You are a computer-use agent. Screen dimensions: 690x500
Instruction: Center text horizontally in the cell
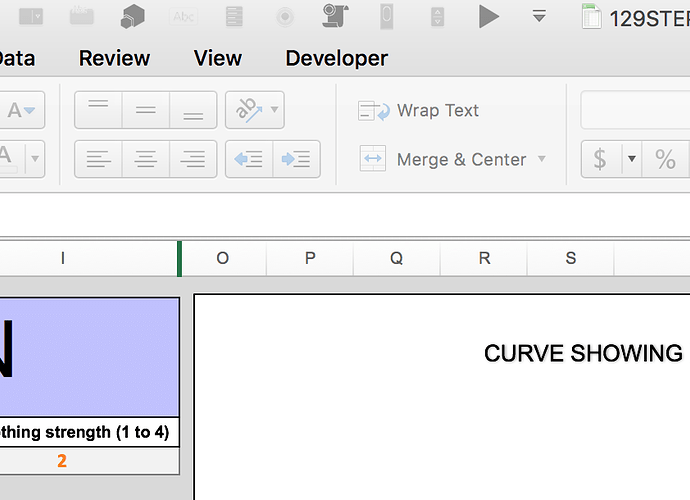pos(146,159)
